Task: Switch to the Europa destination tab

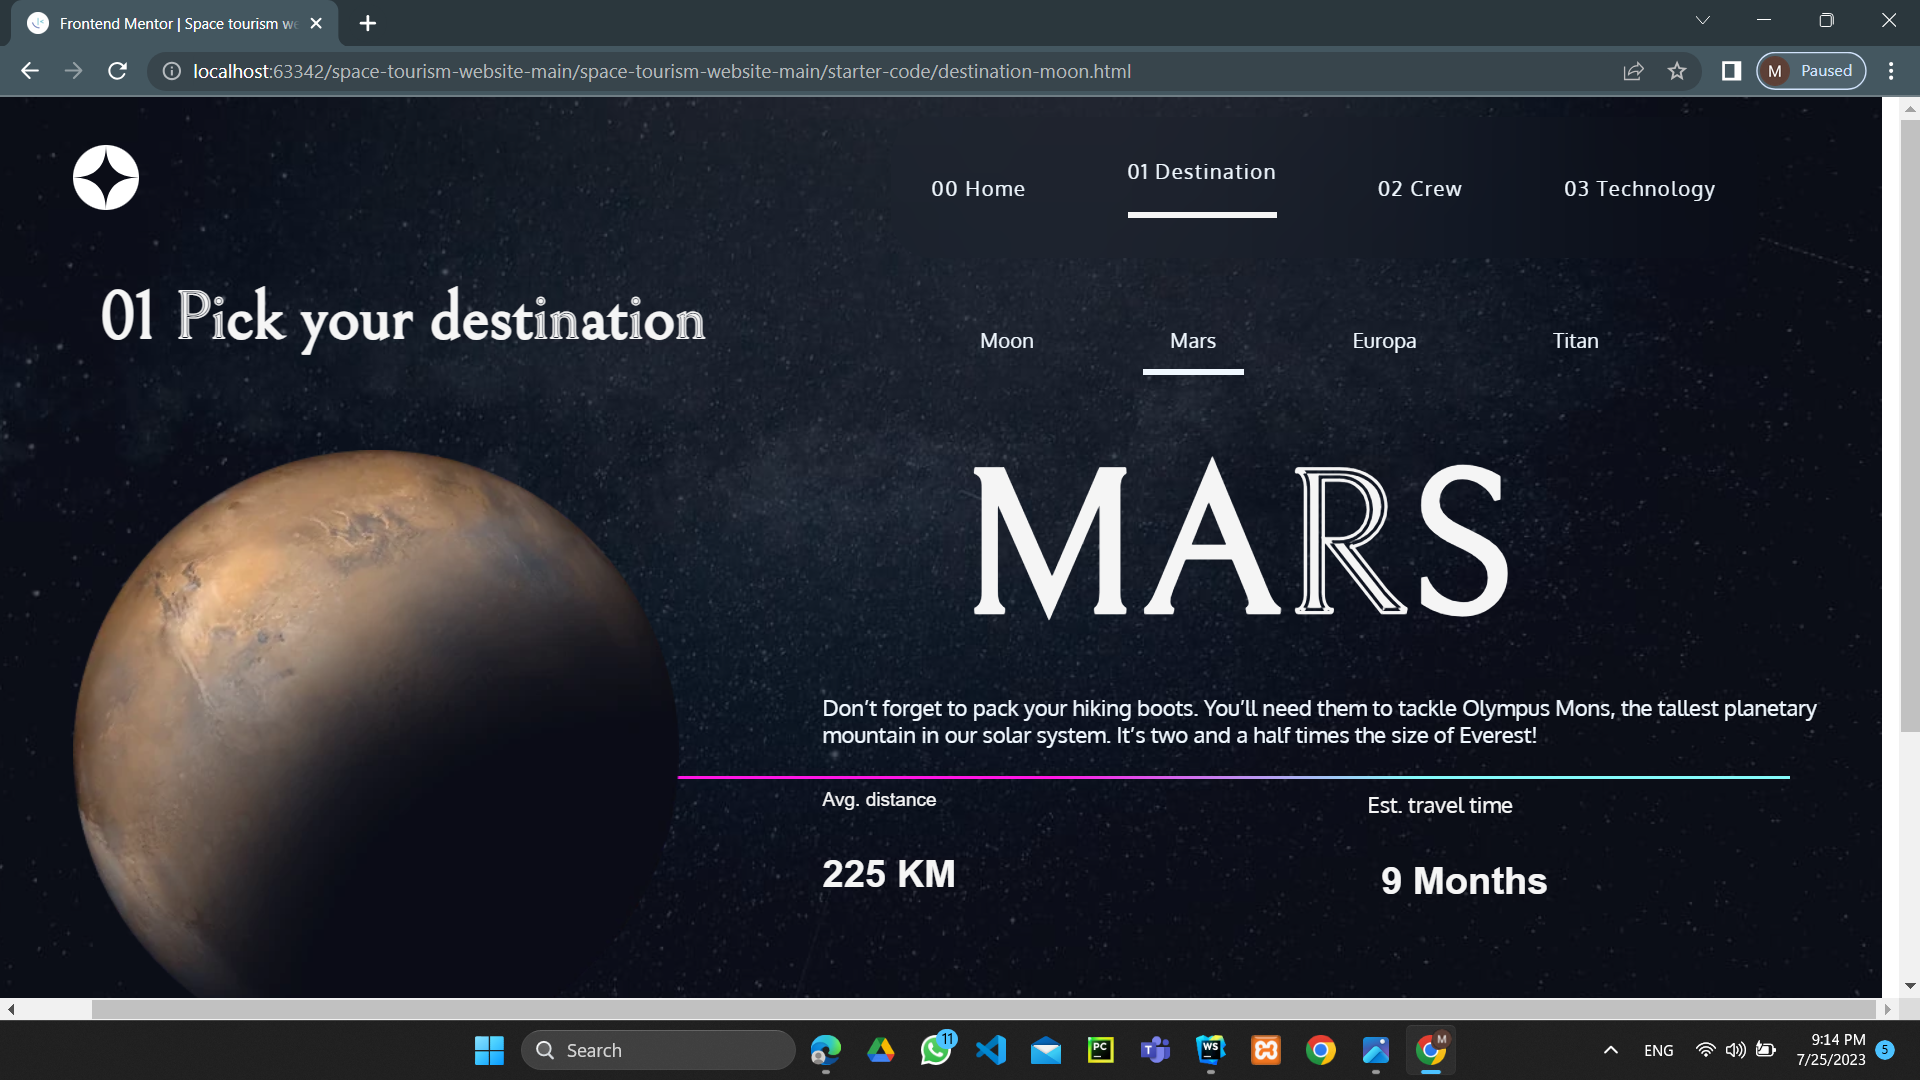Action: [1384, 340]
